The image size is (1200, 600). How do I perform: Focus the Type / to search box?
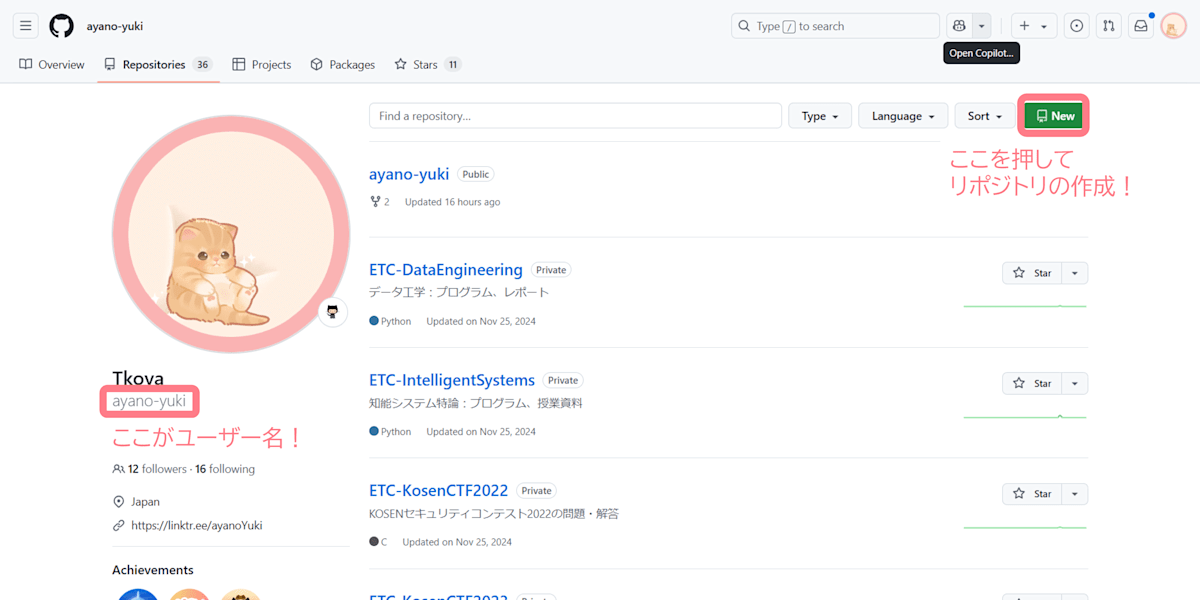pyautogui.click(x=835, y=26)
